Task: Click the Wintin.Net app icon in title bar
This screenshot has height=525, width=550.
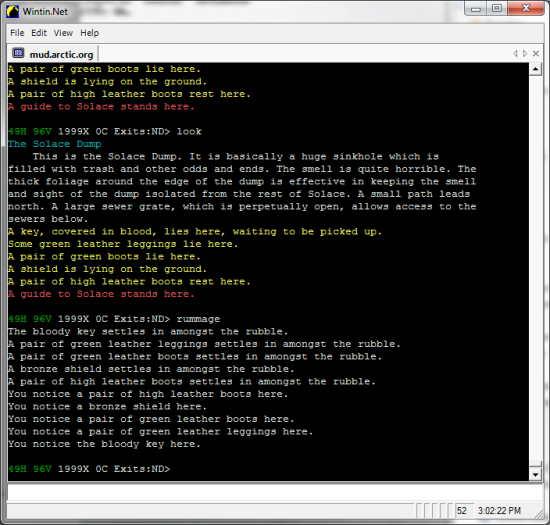Action: (x=13, y=12)
